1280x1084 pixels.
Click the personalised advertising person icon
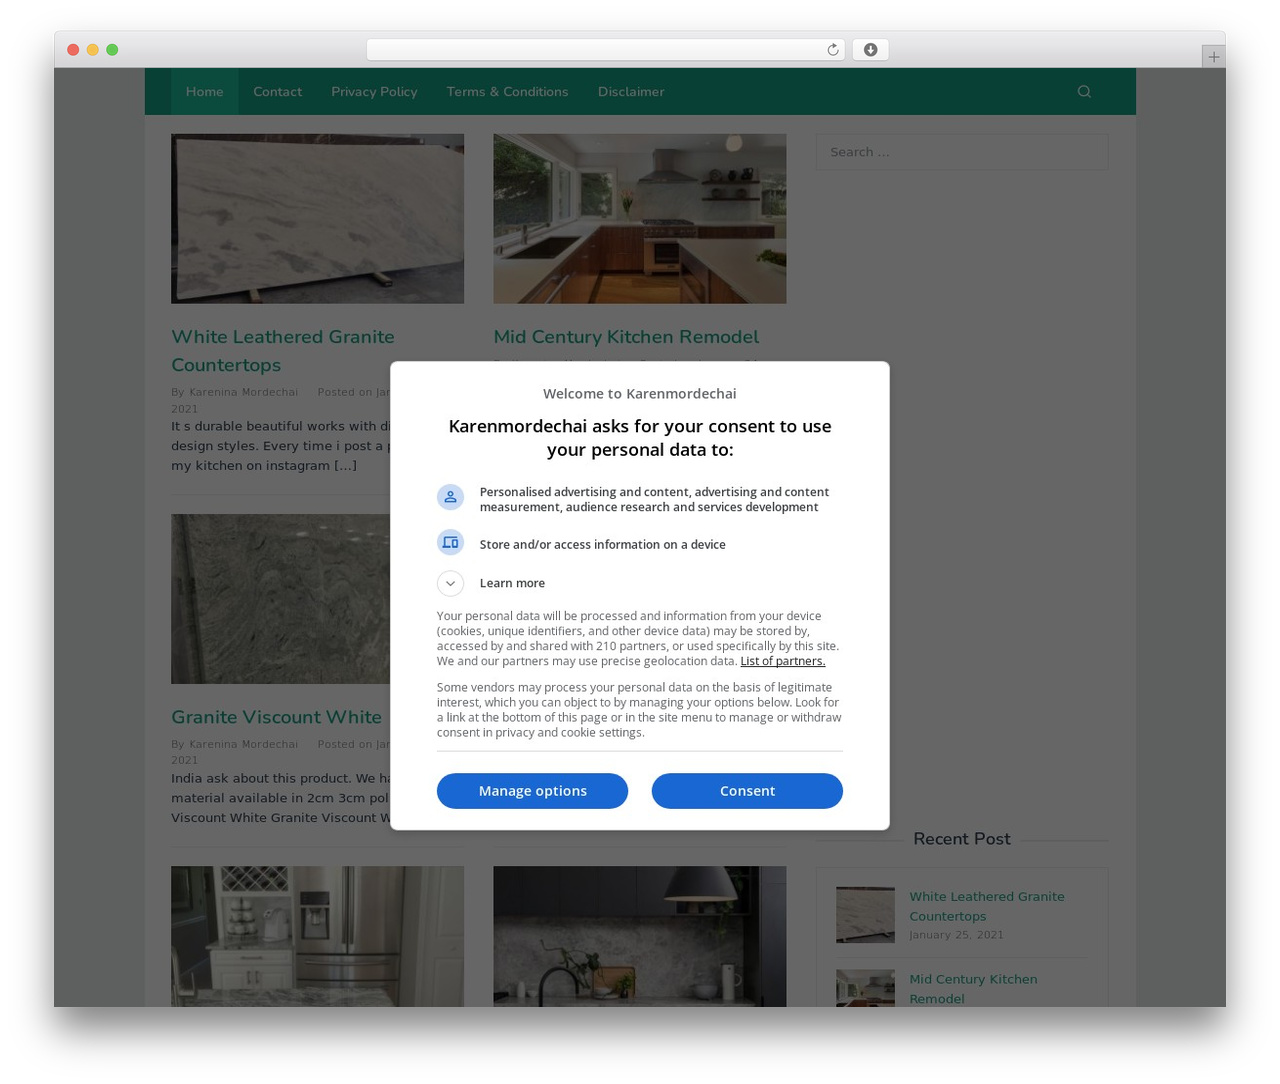450,497
